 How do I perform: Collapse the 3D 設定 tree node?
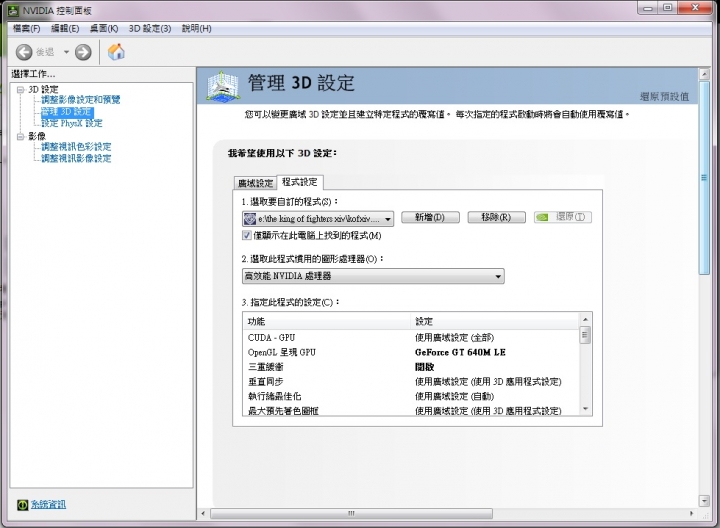[20, 90]
